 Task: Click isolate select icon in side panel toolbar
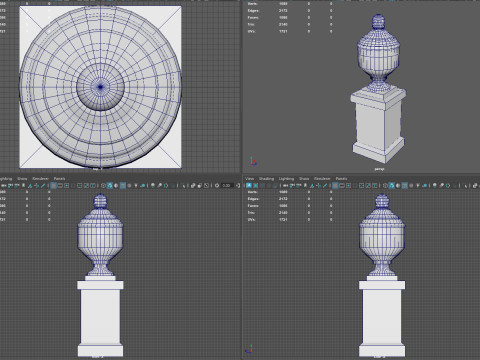click(465, 185)
